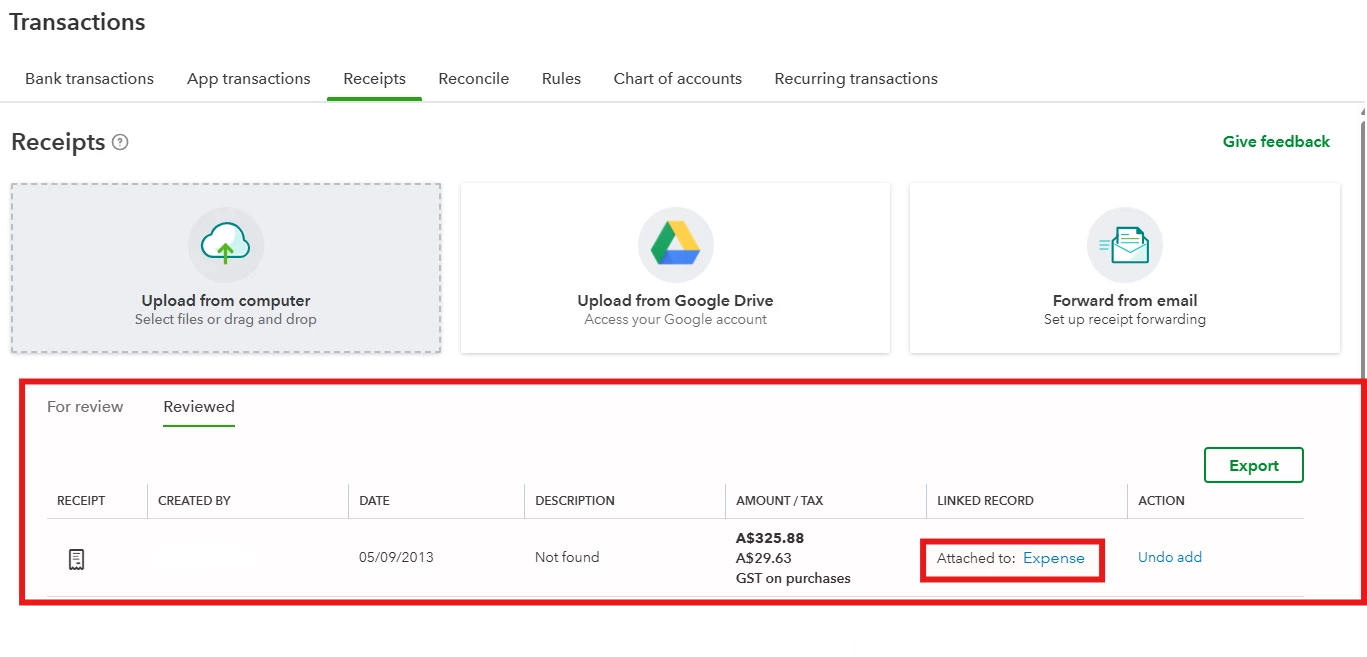Open the Chart of accounts tab
The width and height of the screenshot is (1367, 657).
[678, 79]
